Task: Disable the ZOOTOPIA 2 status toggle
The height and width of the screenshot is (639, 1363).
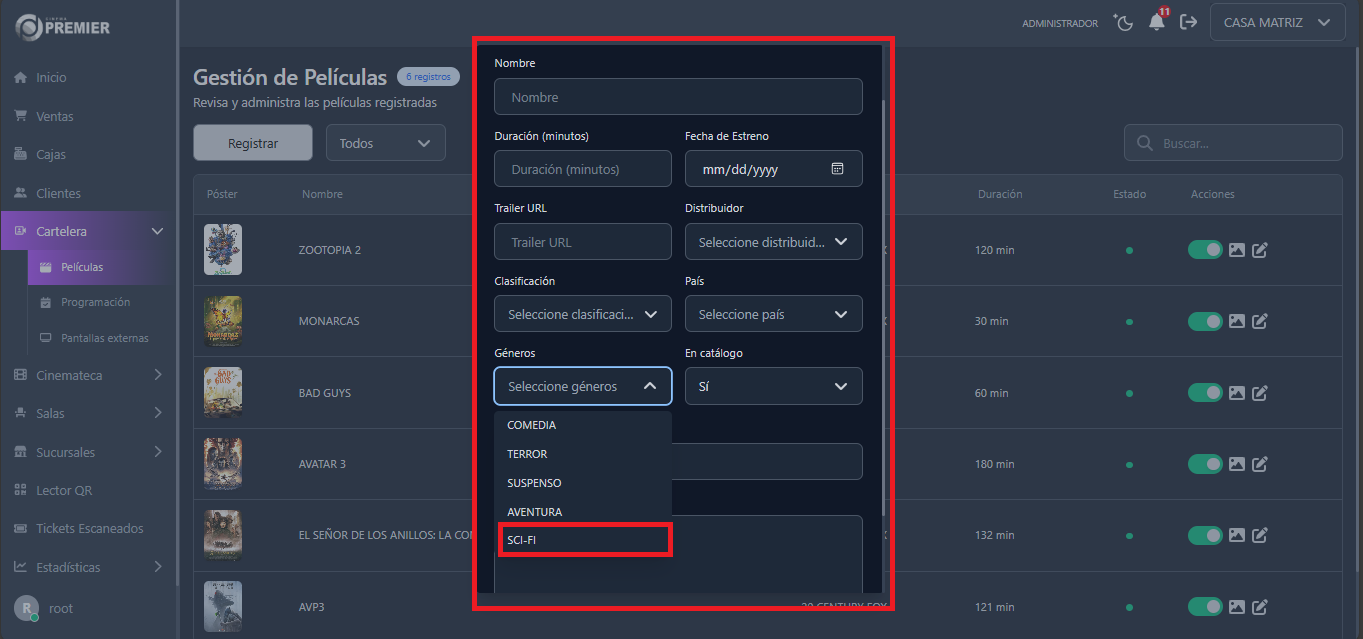Action: click(1205, 250)
